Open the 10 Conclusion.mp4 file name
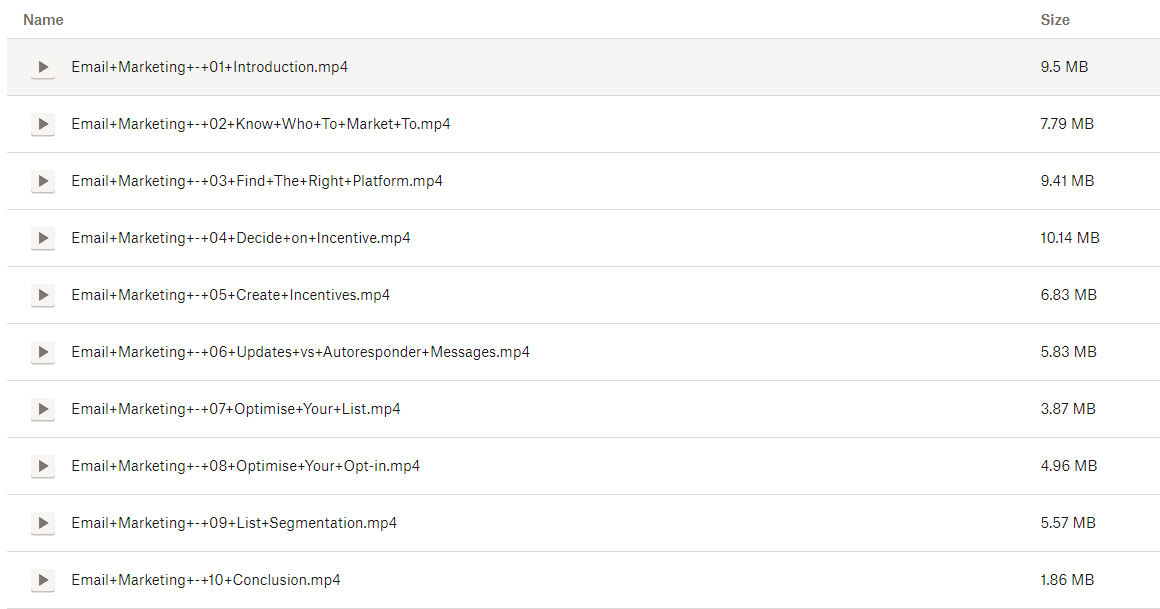This screenshot has height=609, width=1160. coord(205,580)
